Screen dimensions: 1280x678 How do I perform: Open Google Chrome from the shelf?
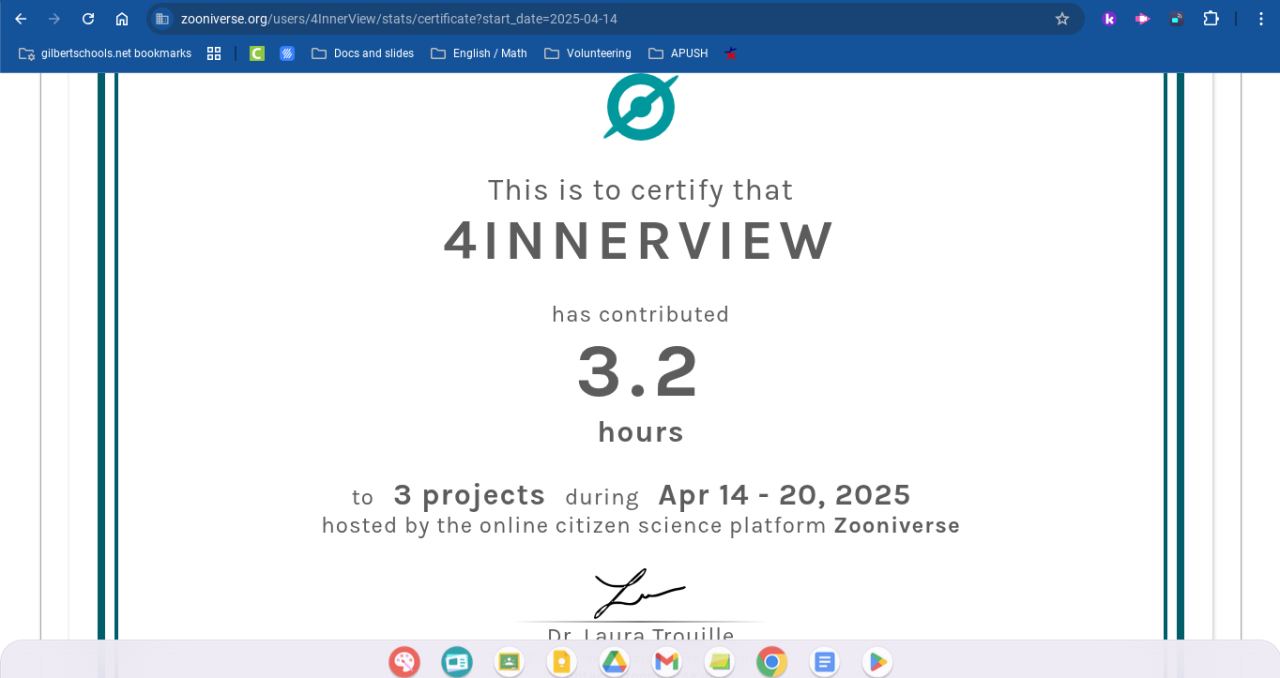click(772, 661)
